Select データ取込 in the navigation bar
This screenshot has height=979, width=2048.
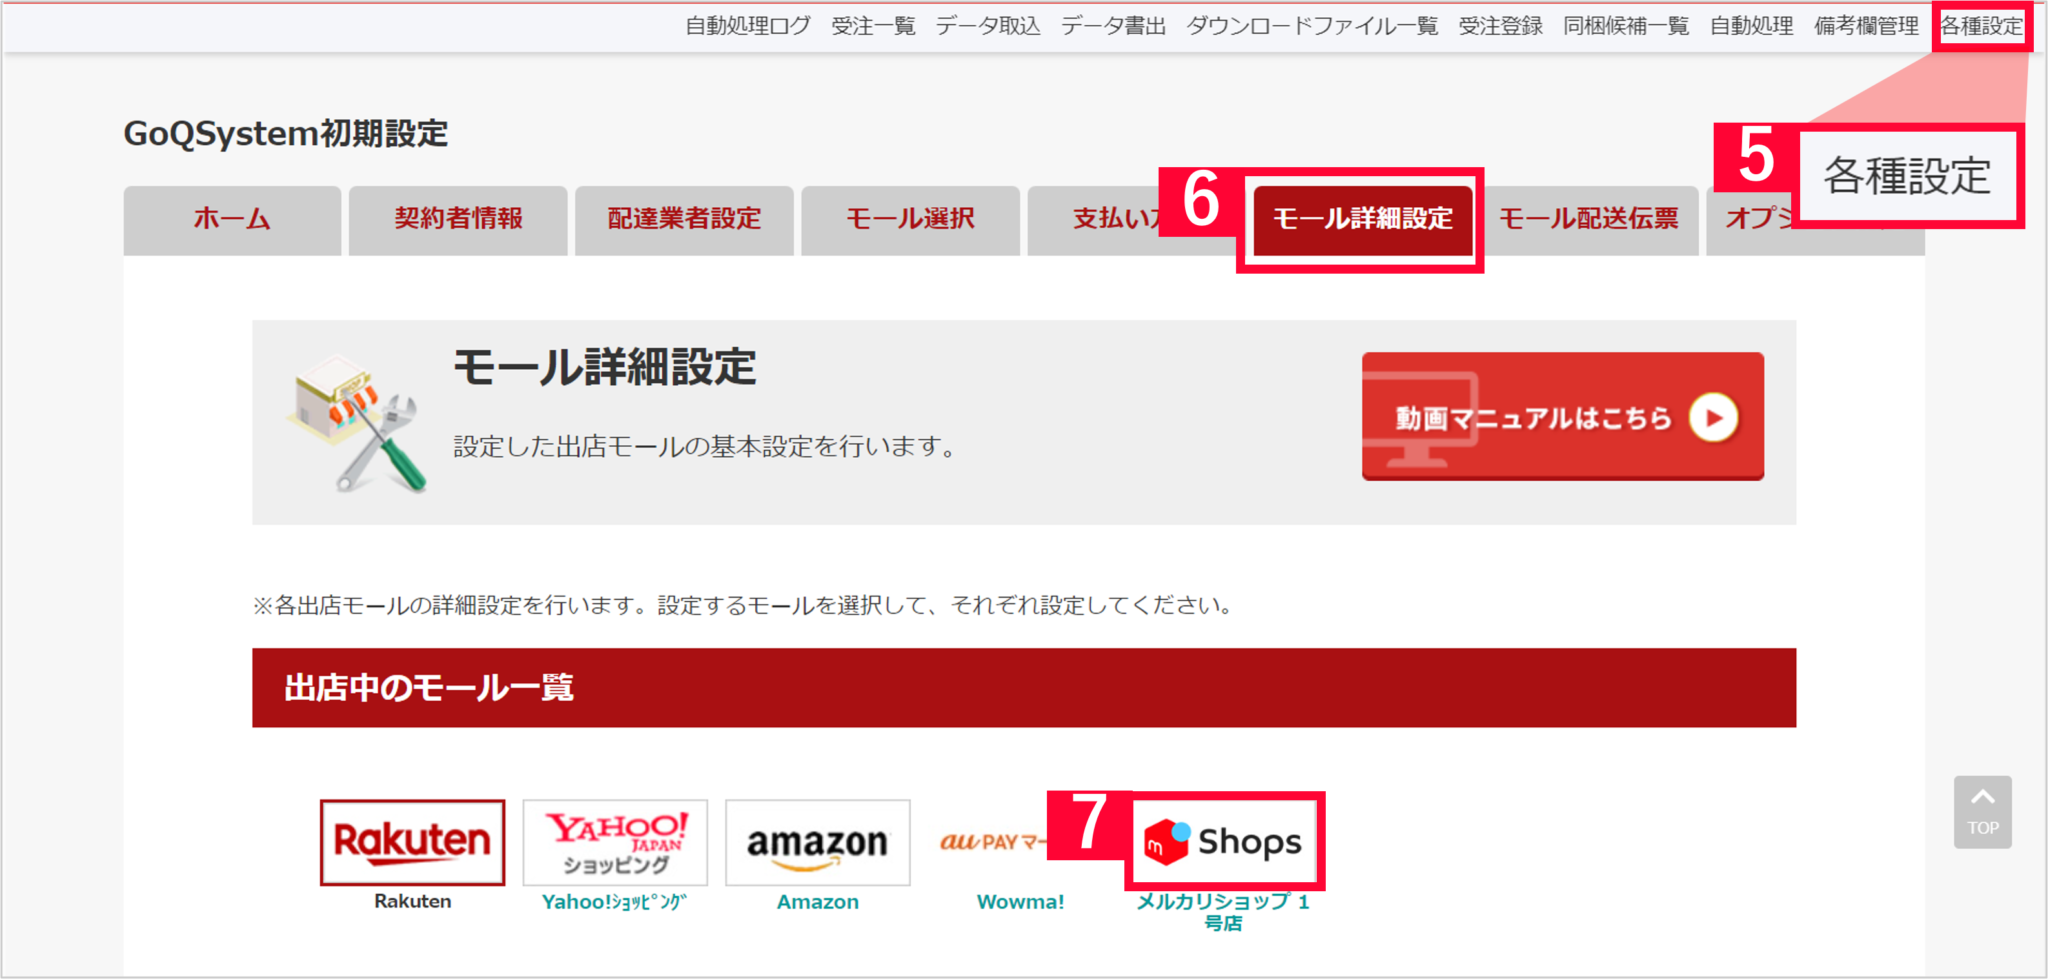click(987, 26)
